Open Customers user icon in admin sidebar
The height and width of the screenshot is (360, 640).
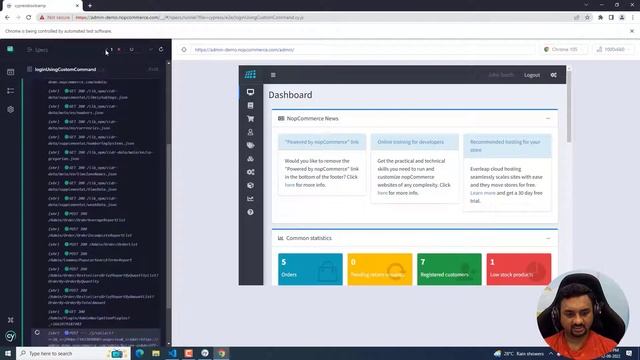pyautogui.click(x=250, y=132)
